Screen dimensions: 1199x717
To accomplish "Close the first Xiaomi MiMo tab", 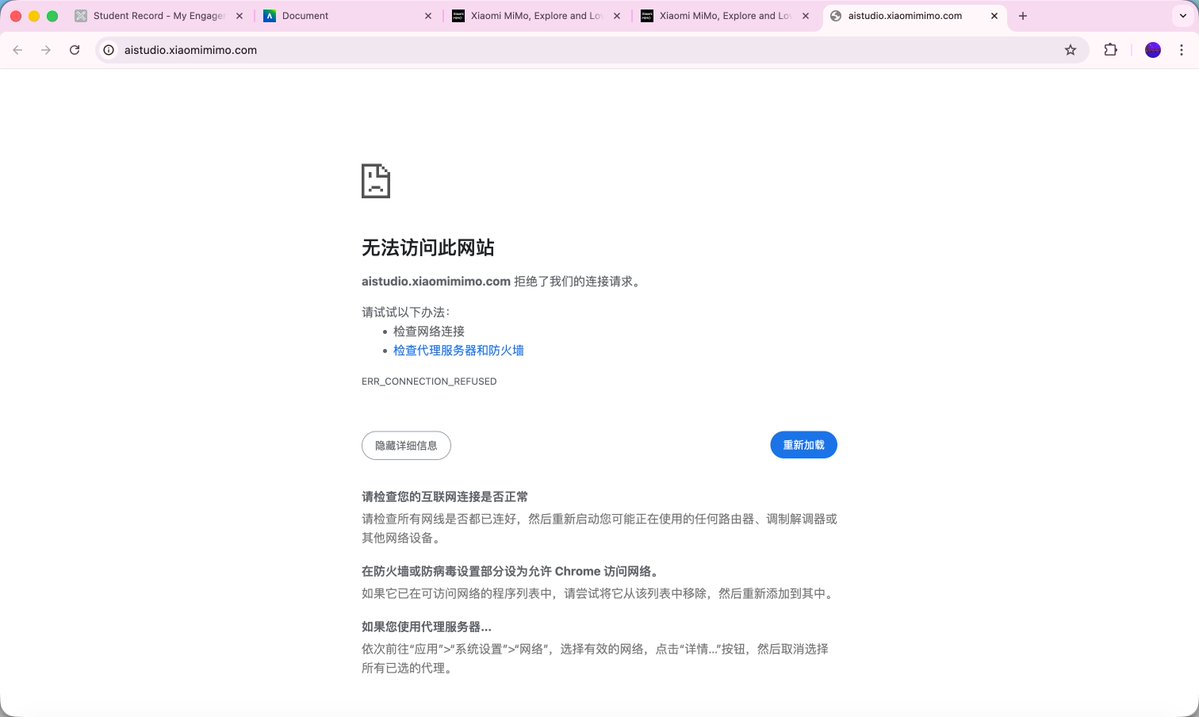I will click(617, 15).
